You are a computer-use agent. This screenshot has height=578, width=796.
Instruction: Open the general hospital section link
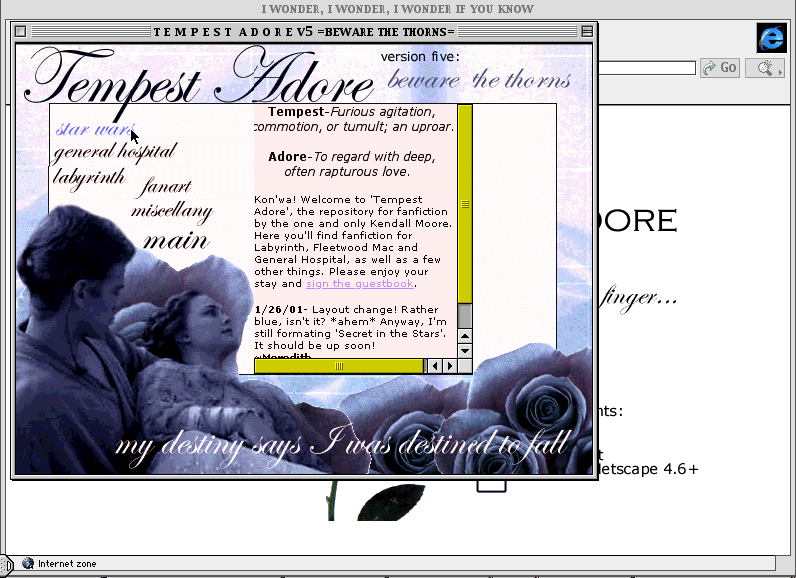point(114,153)
